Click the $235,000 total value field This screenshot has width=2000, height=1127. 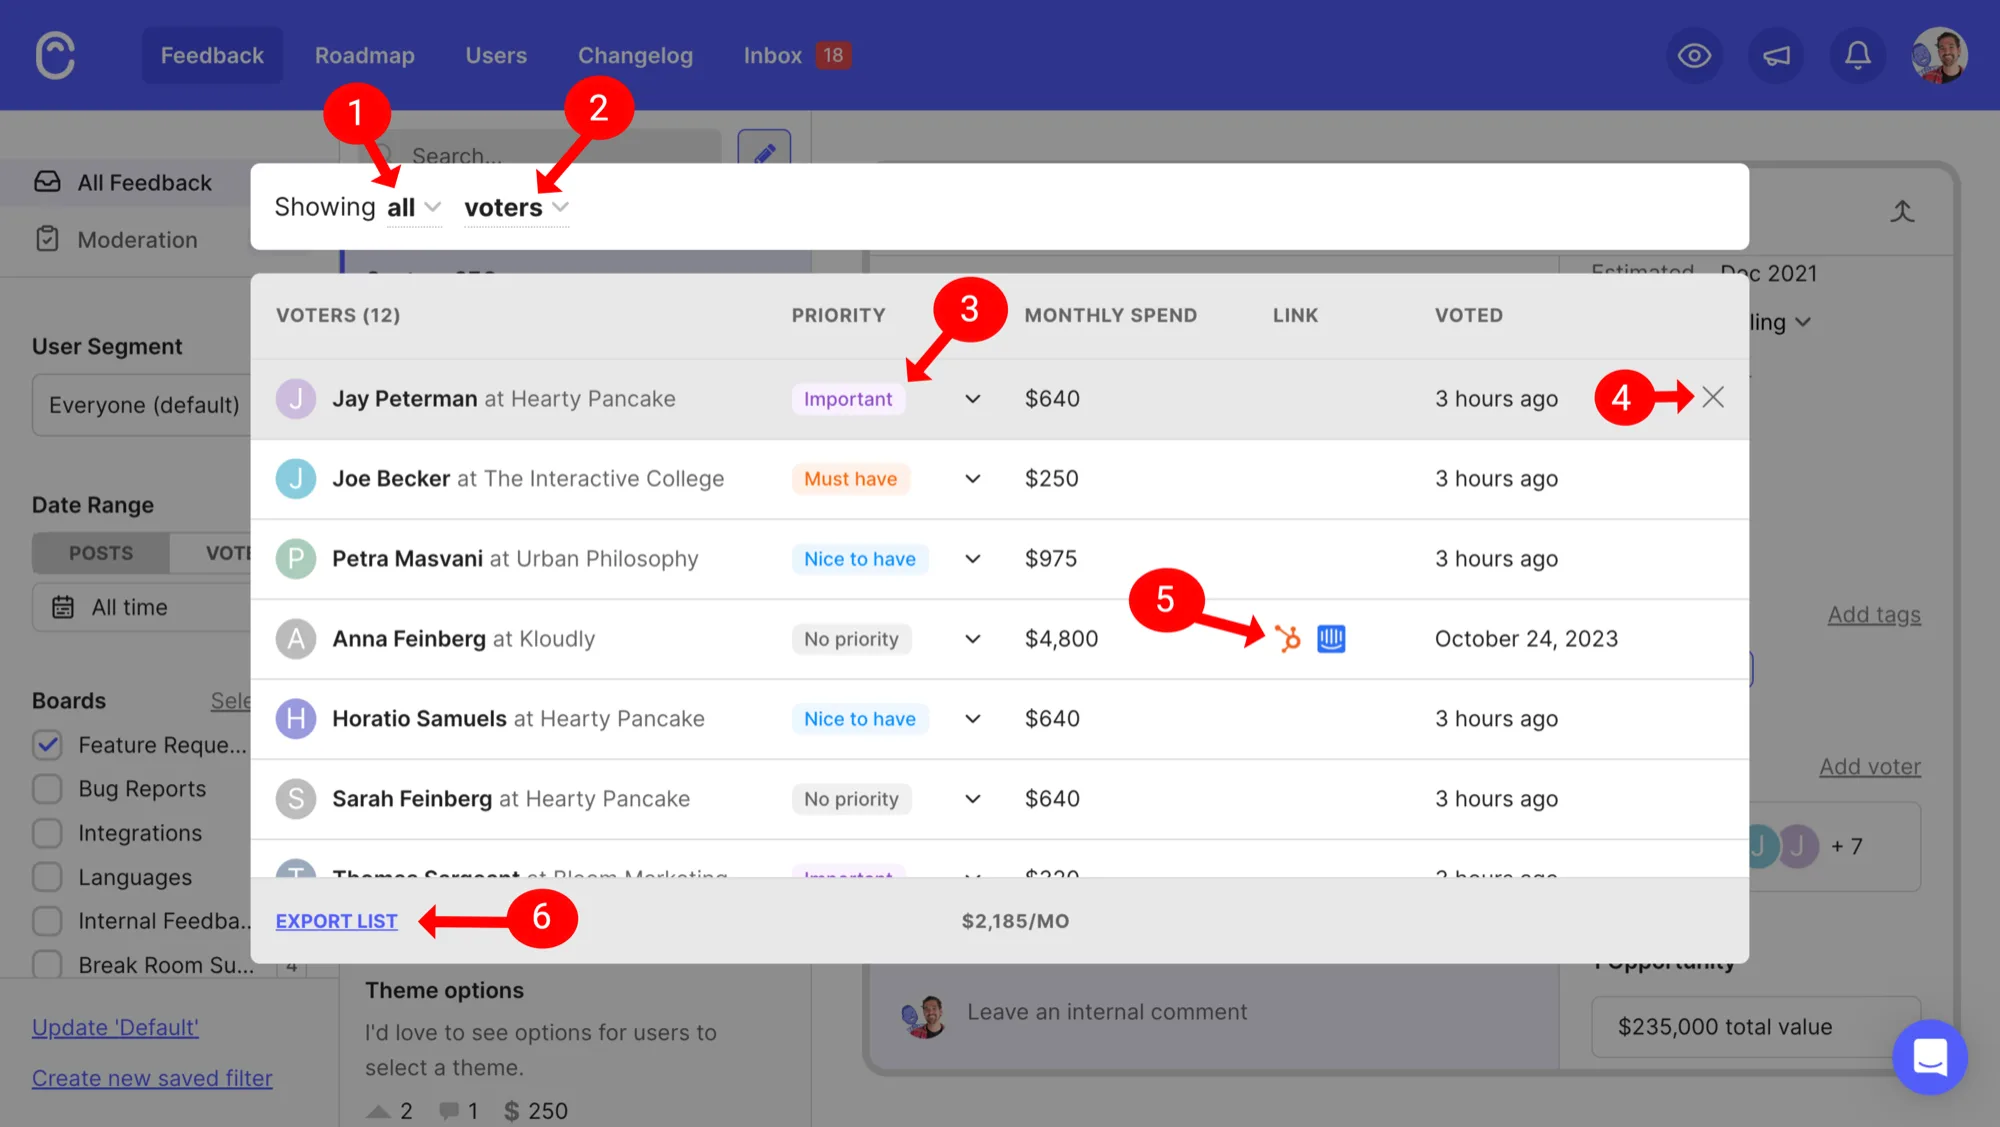point(1755,1027)
